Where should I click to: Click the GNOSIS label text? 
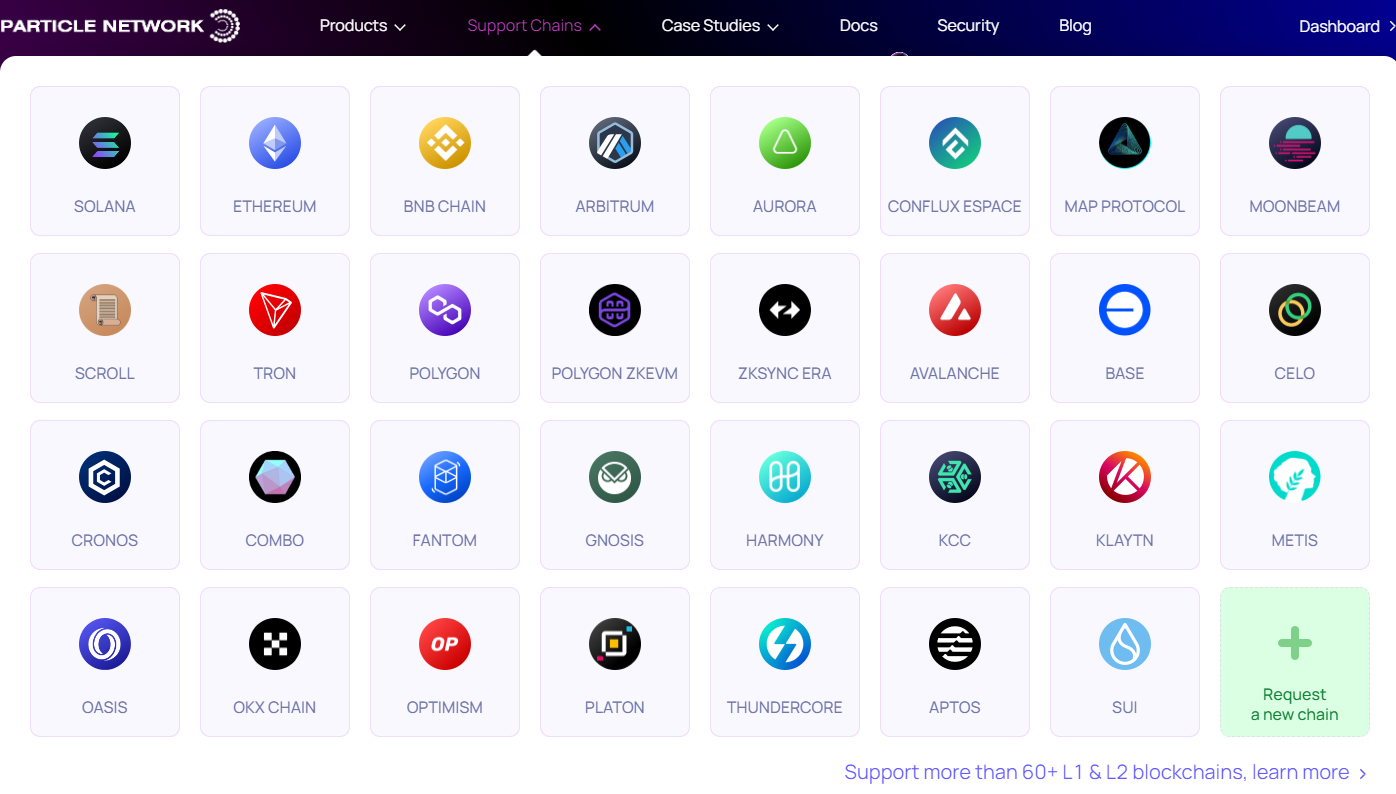coord(615,541)
